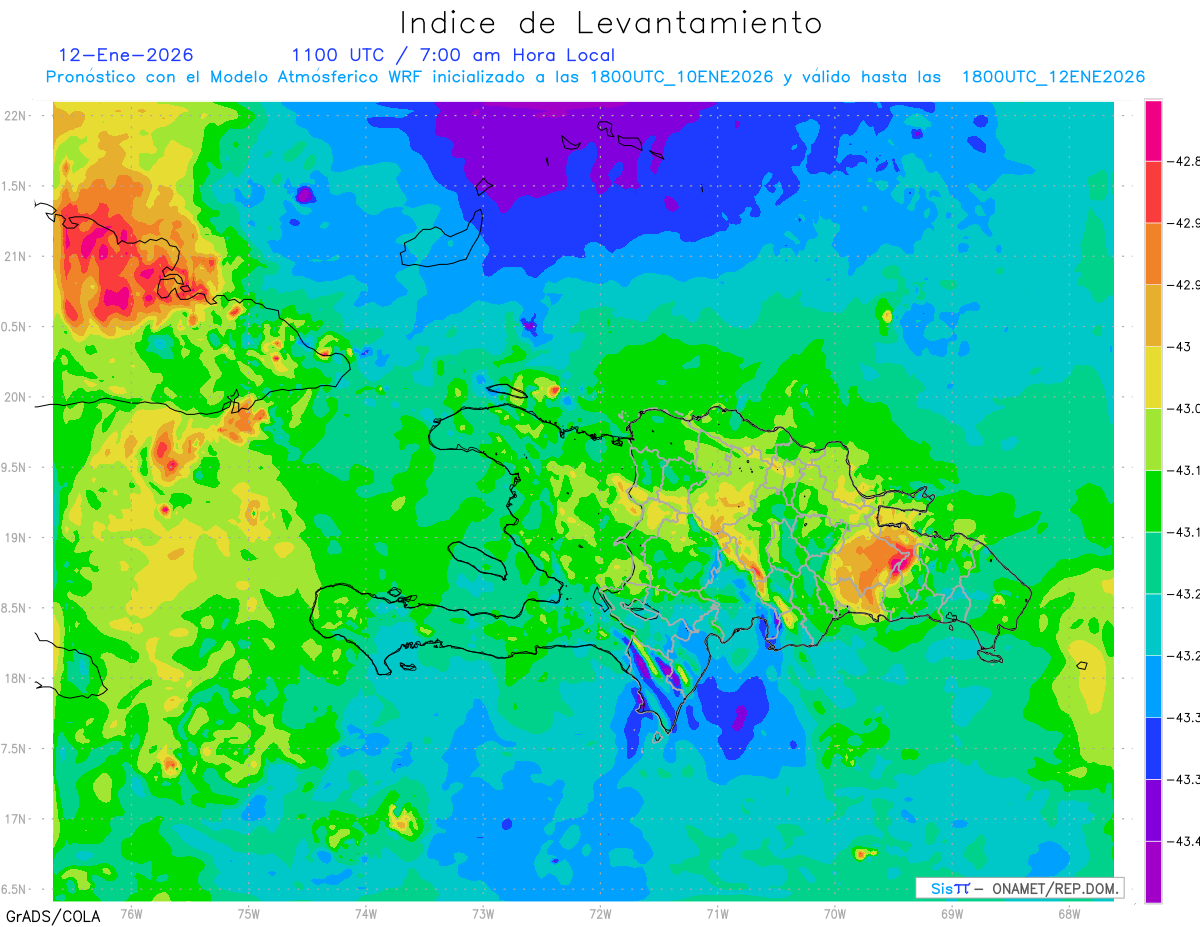Click the cyan colorbar swatch
This screenshot has width=1200, height=927.
point(1153,624)
